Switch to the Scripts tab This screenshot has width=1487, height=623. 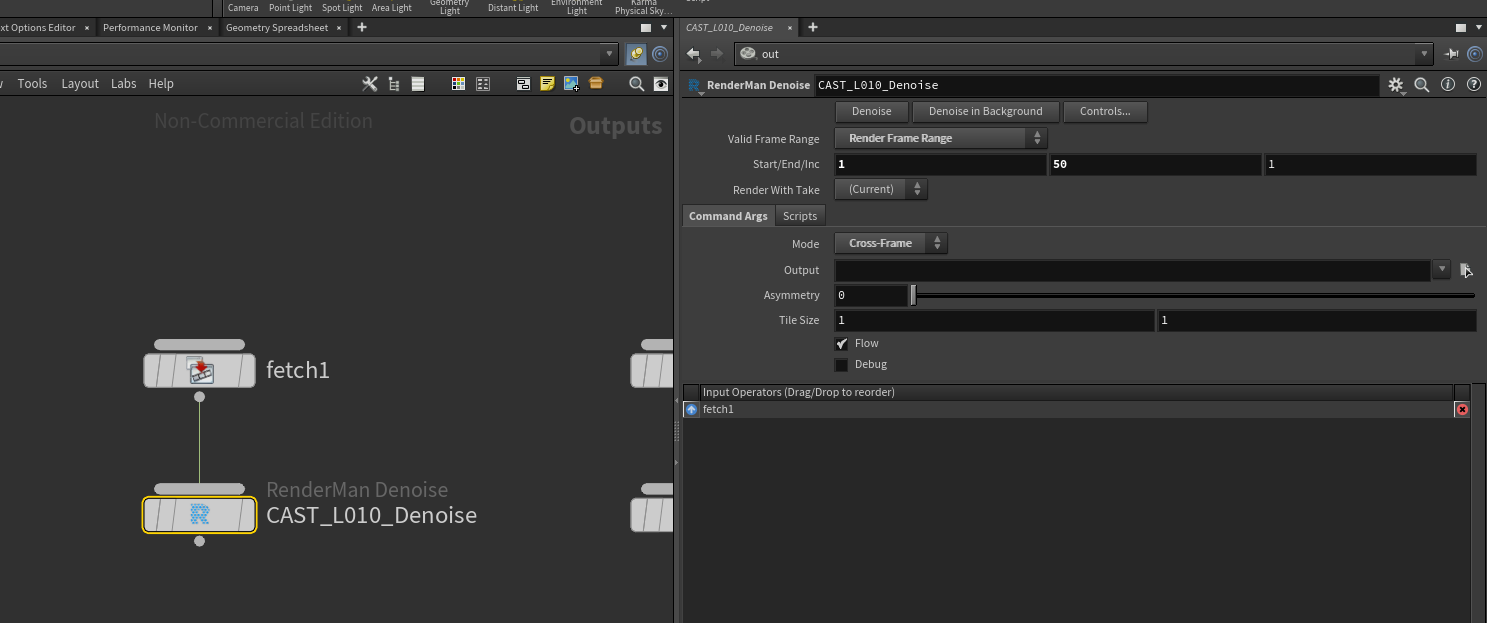pyautogui.click(x=800, y=216)
